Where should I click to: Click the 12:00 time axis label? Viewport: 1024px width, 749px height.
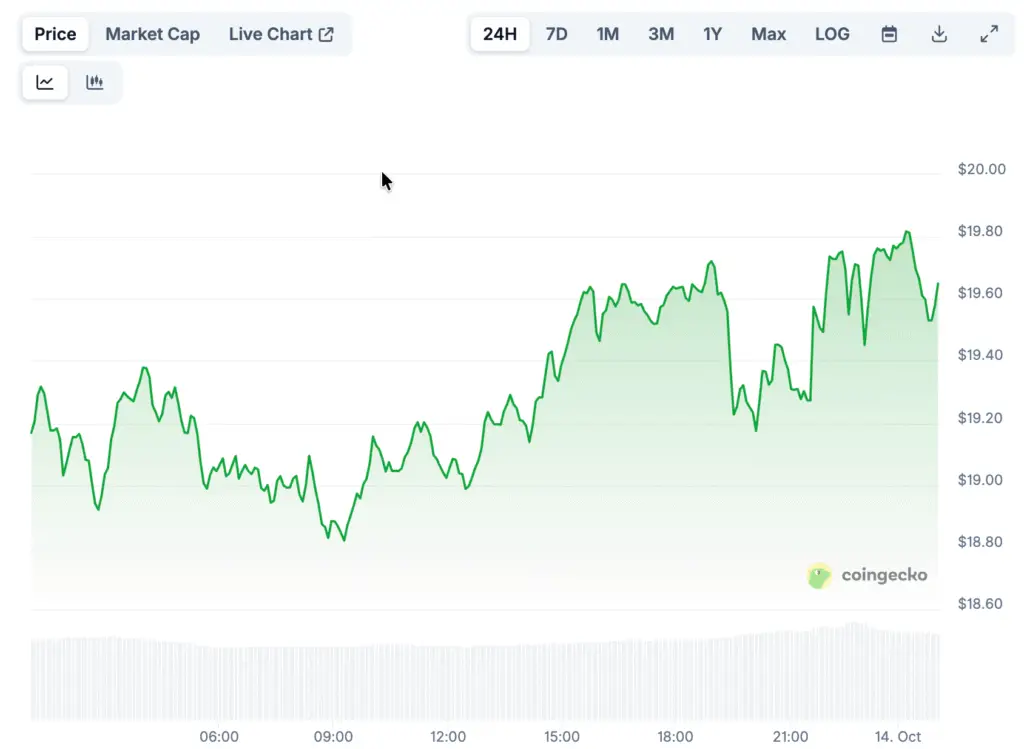point(447,737)
